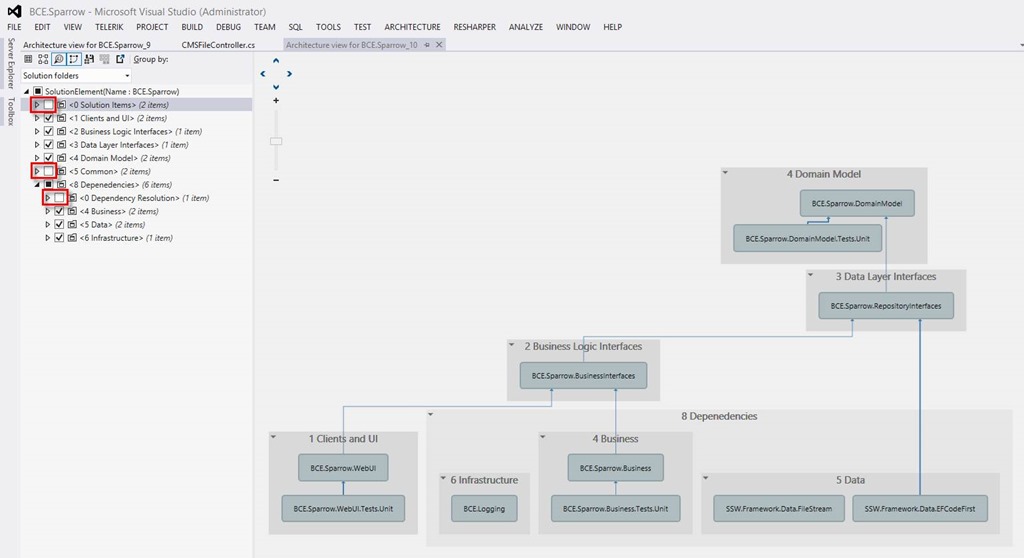1024x558 pixels.
Task: Close the Architecture view BCE.Sparrow_10 tab
Action: point(439,44)
